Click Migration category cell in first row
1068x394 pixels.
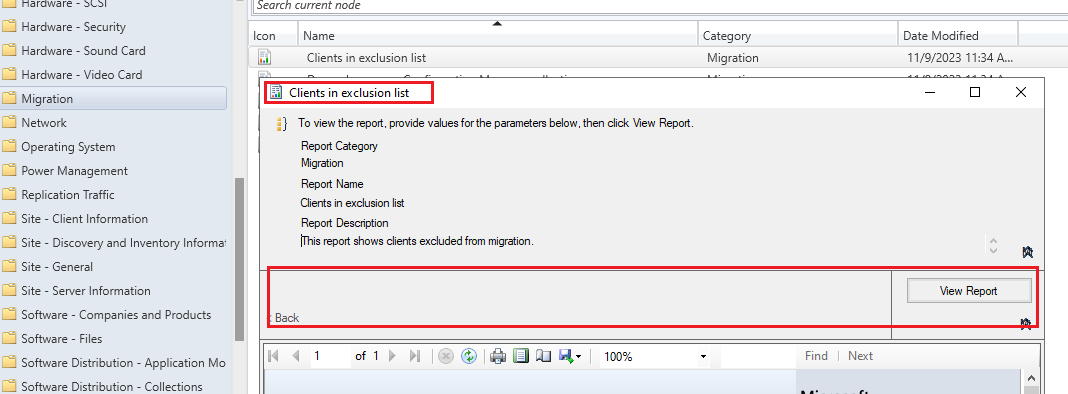732,58
